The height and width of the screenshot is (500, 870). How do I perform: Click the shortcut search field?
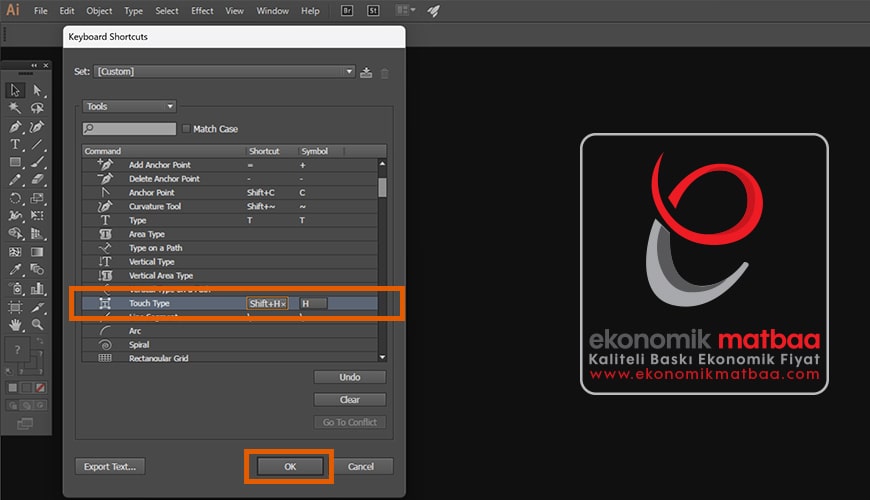[x=129, y=129]
